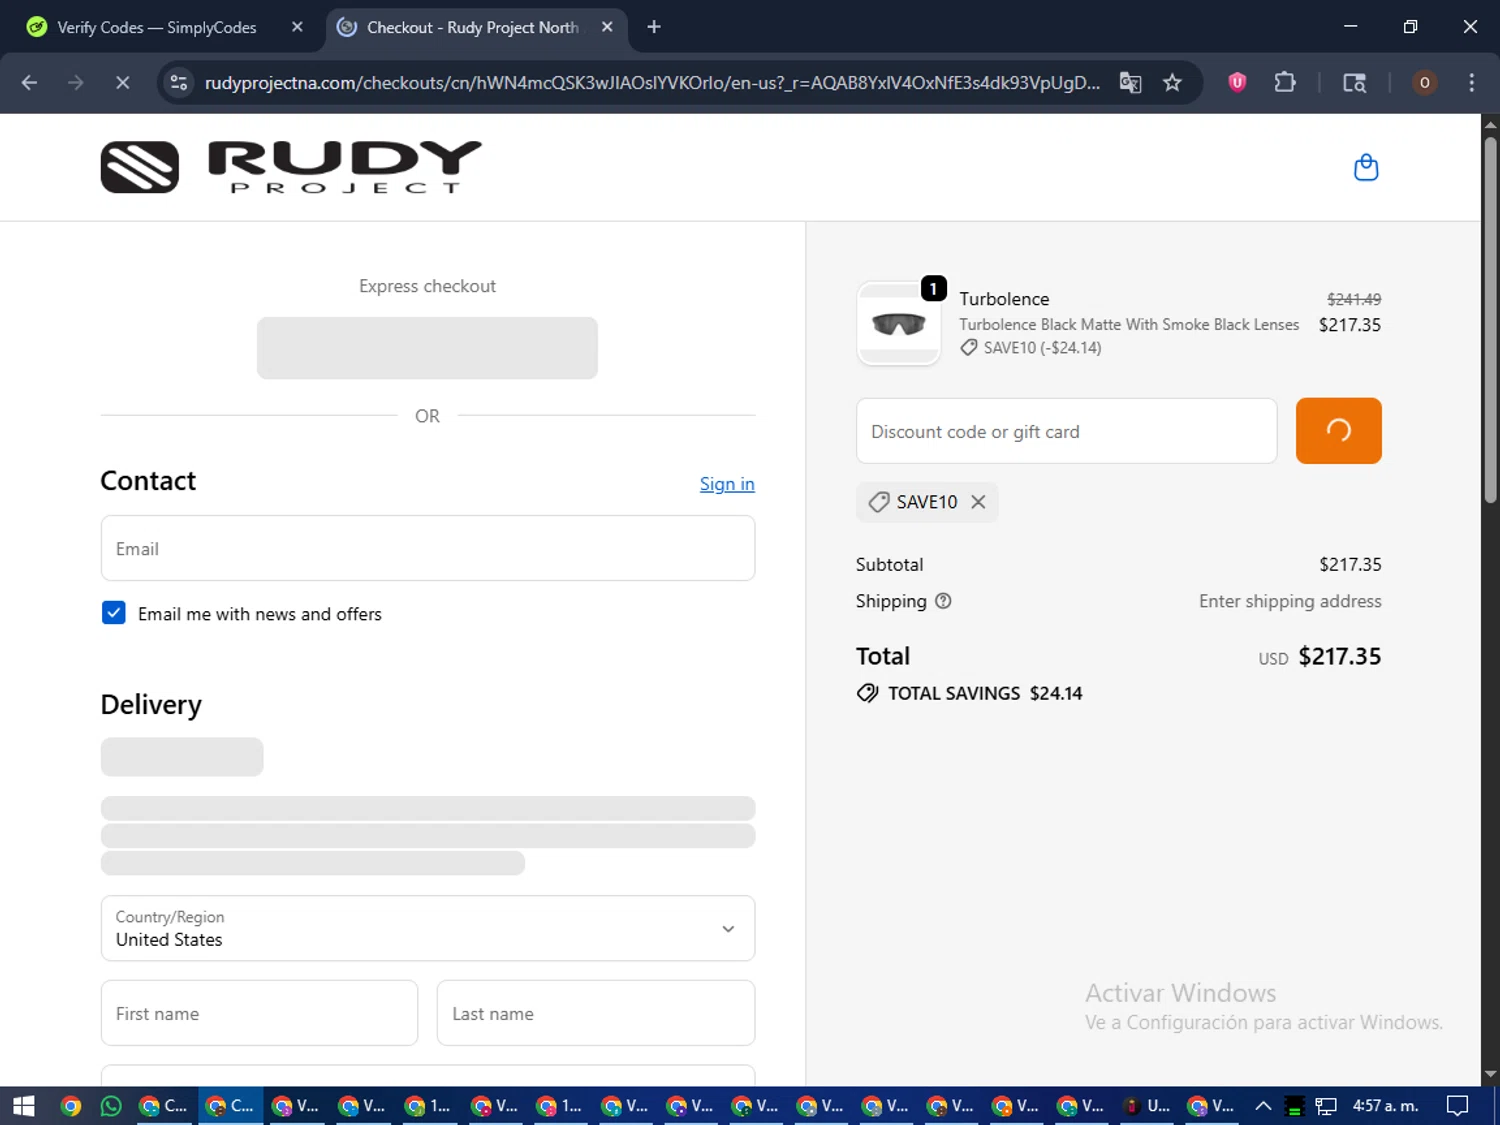
Task: Click the page vertical scrollbar
Action: point(1490,320)
